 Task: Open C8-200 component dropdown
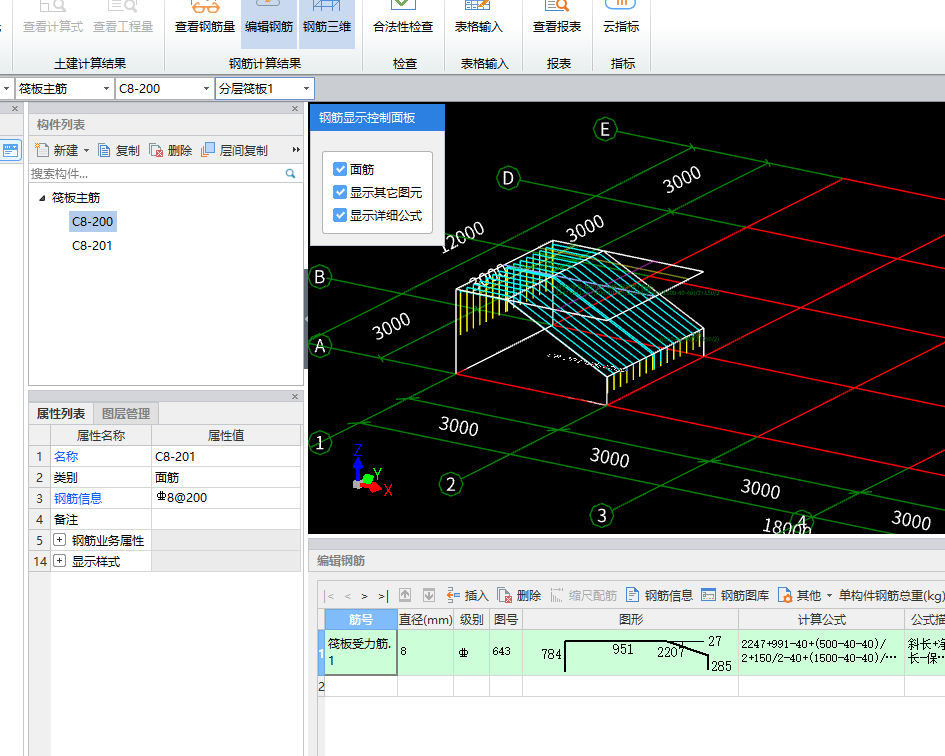[x=206, y=89]
